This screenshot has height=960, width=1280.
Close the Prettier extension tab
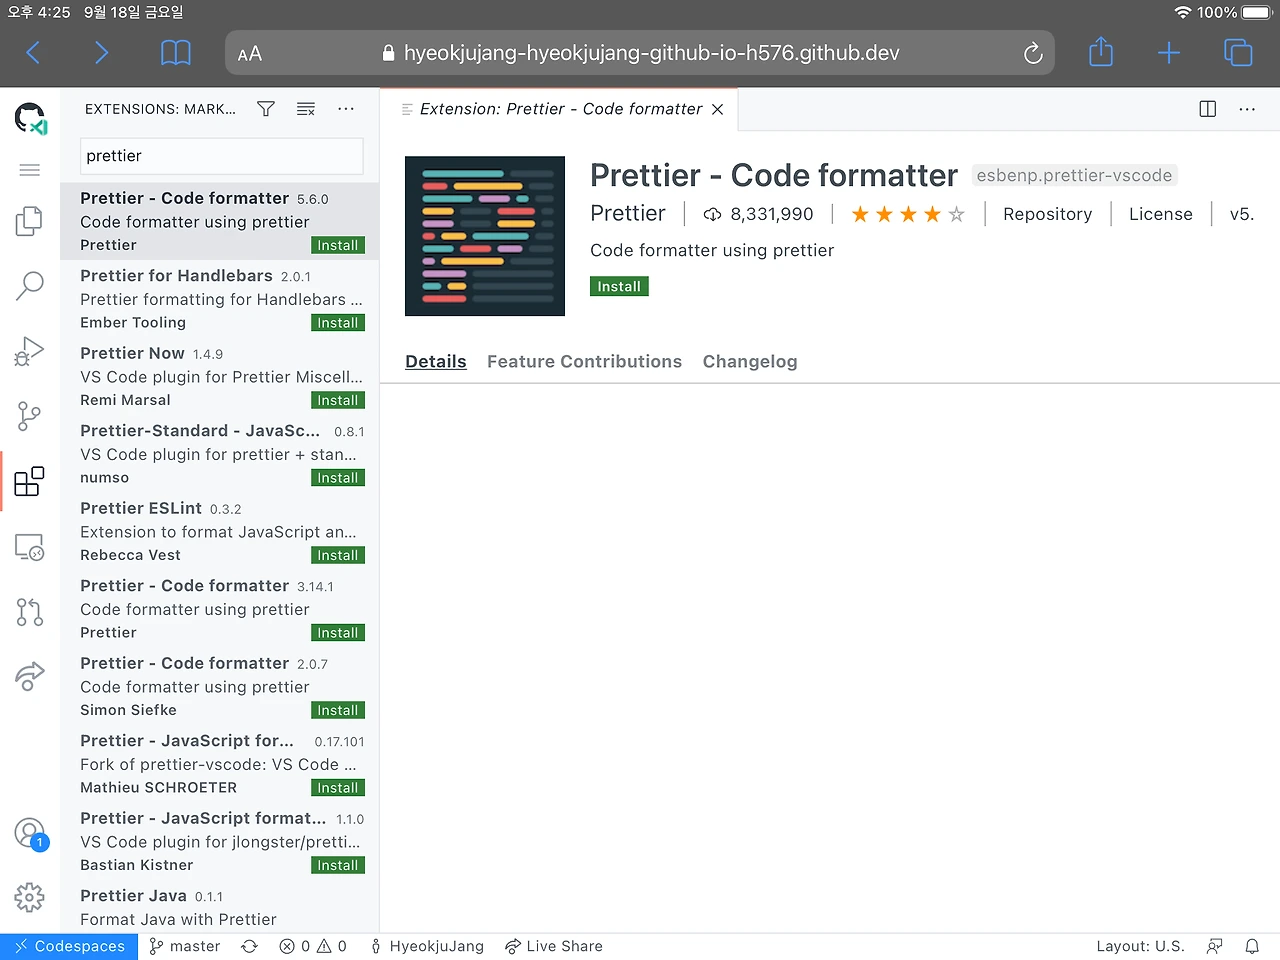[x=717, y=109]
